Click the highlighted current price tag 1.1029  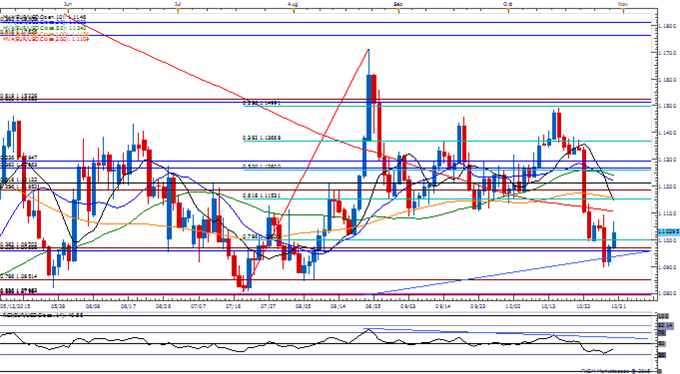click(669, 232)
